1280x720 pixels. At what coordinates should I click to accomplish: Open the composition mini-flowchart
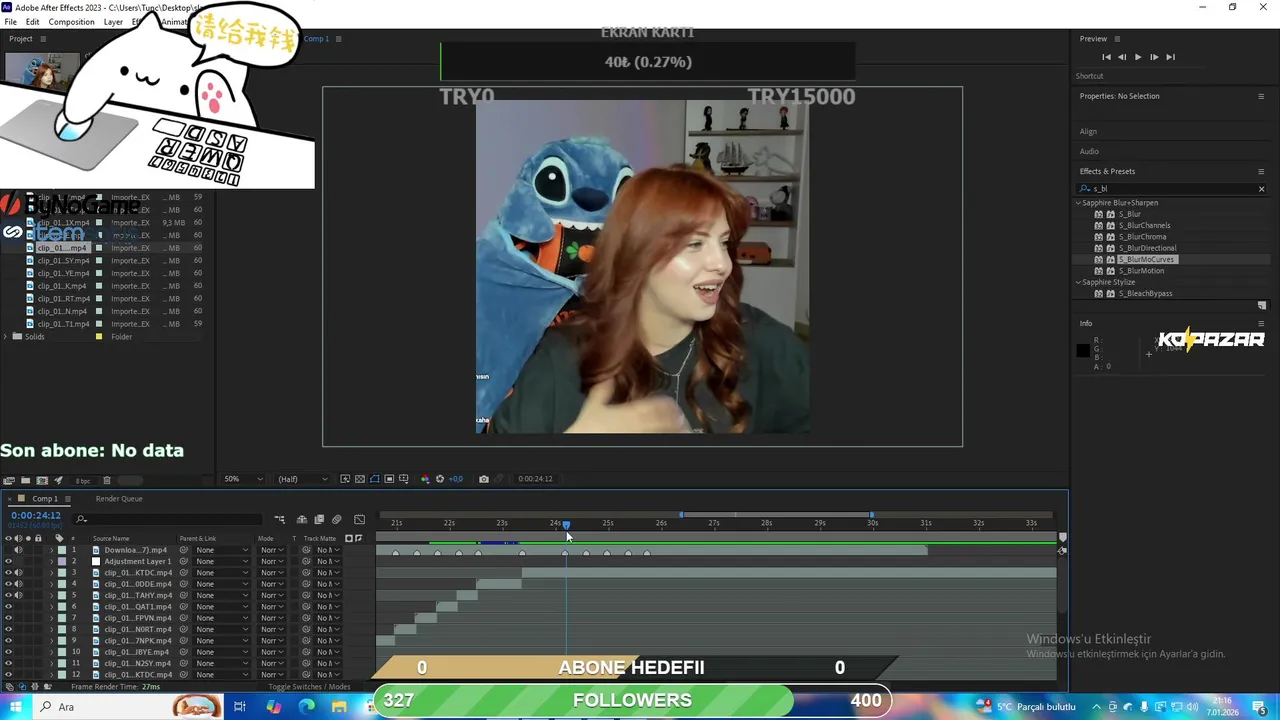[280, 520]
